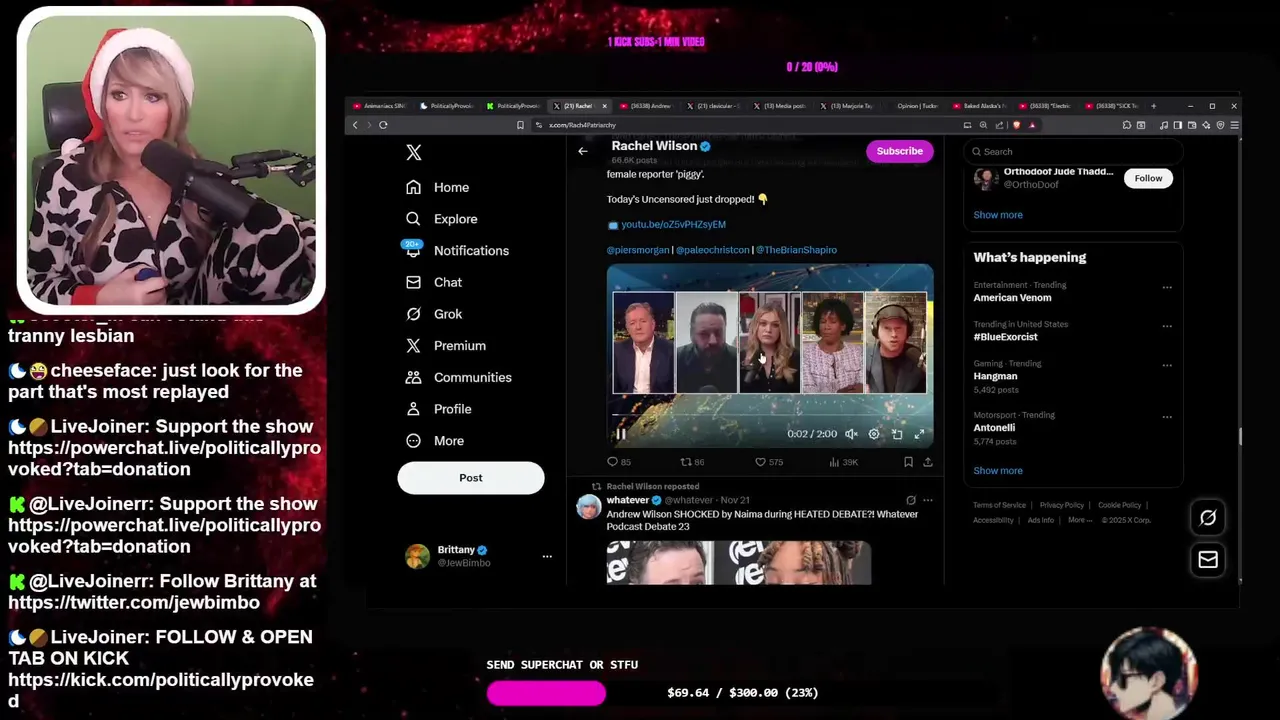The image size is (1280, 720).
Task: Share the Rachel Wilson video post
Action: point(928,462)
